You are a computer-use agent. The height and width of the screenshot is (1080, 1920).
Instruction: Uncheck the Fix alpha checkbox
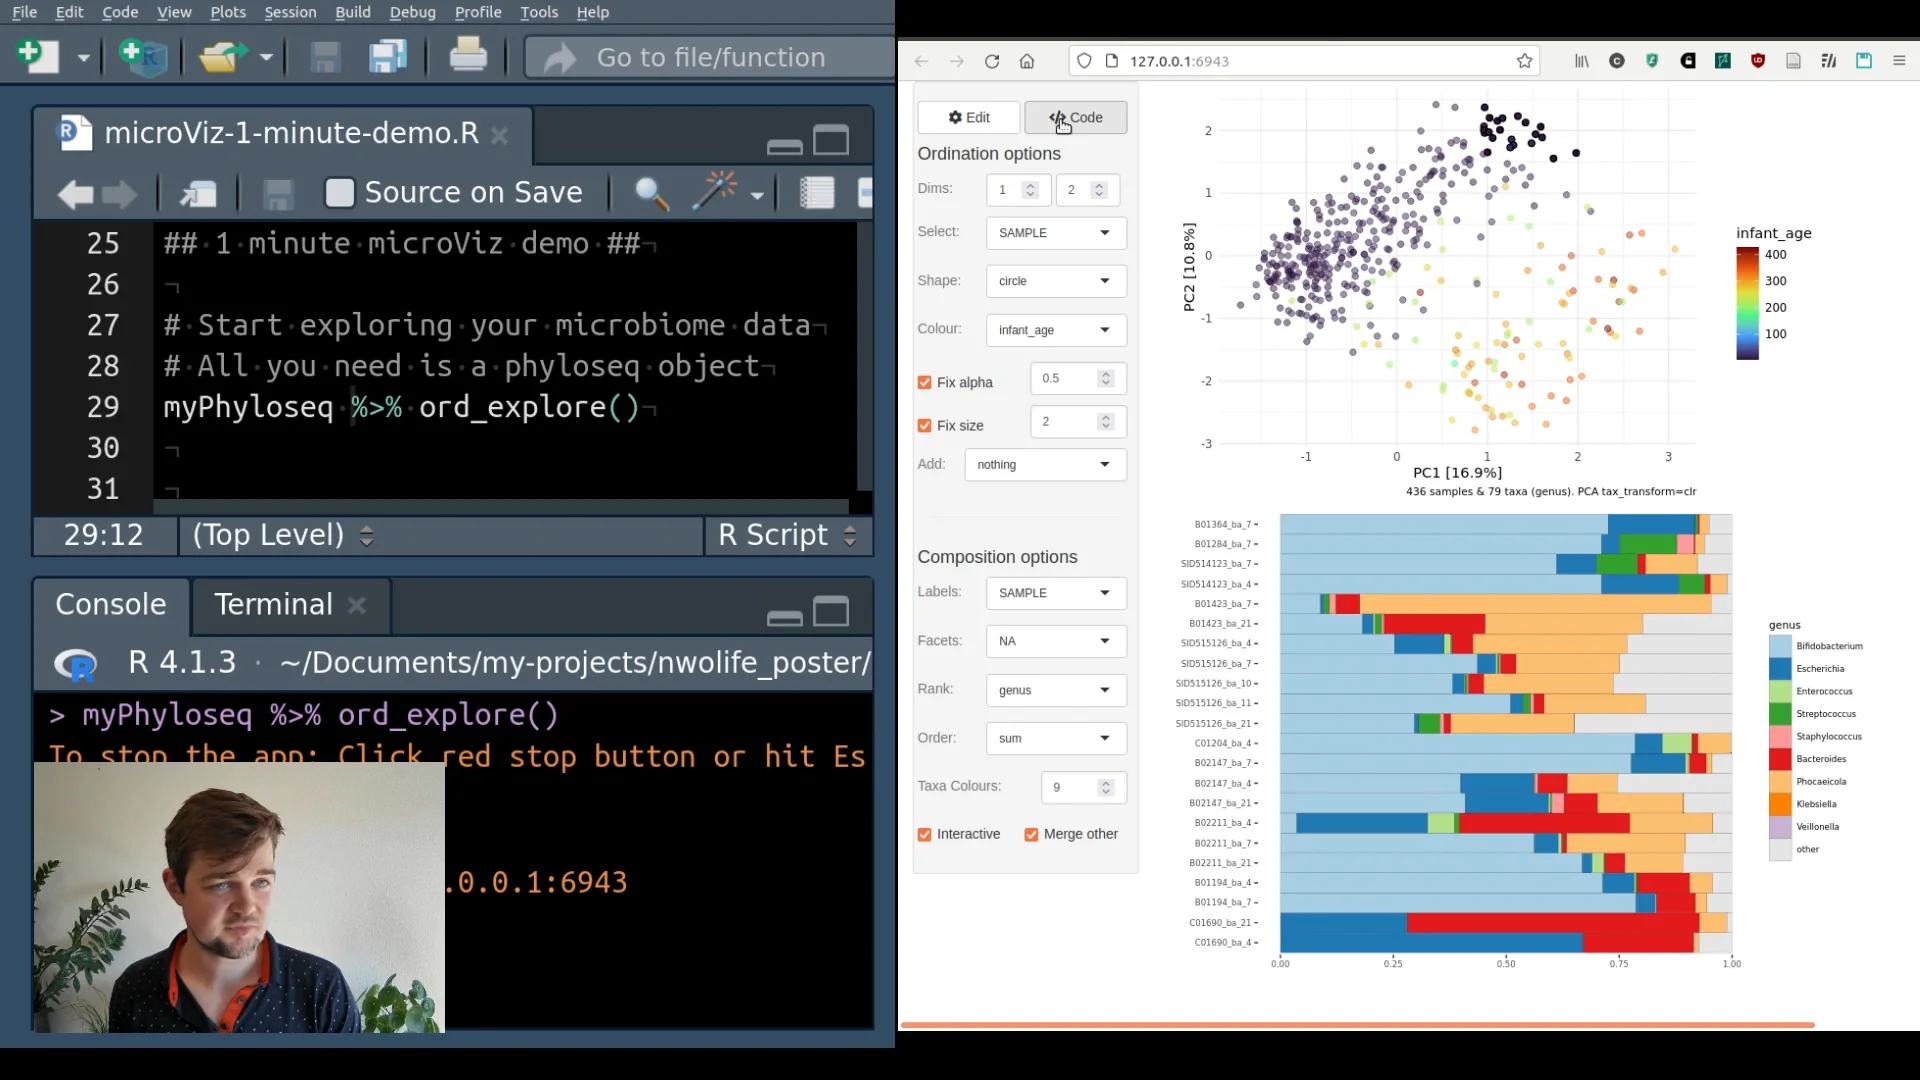[925, 382]
